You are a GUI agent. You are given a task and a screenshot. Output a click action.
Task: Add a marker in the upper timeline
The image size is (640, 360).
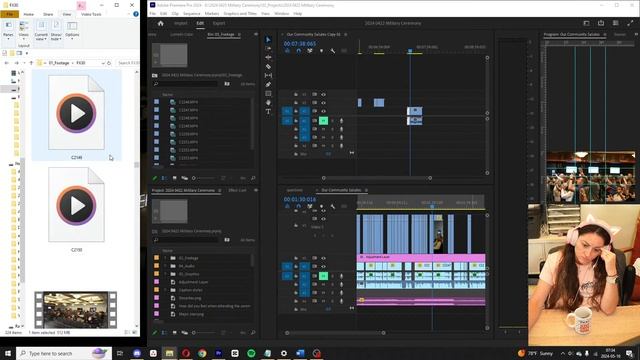tap(321, 51)
